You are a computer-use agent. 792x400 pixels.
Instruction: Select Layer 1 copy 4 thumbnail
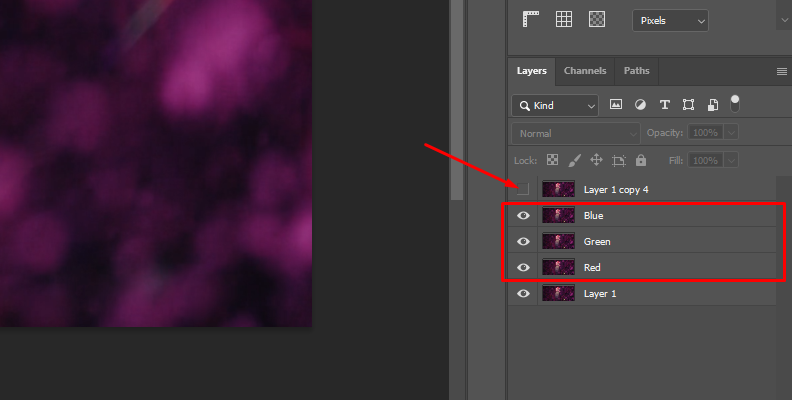[x=558, y=189]
